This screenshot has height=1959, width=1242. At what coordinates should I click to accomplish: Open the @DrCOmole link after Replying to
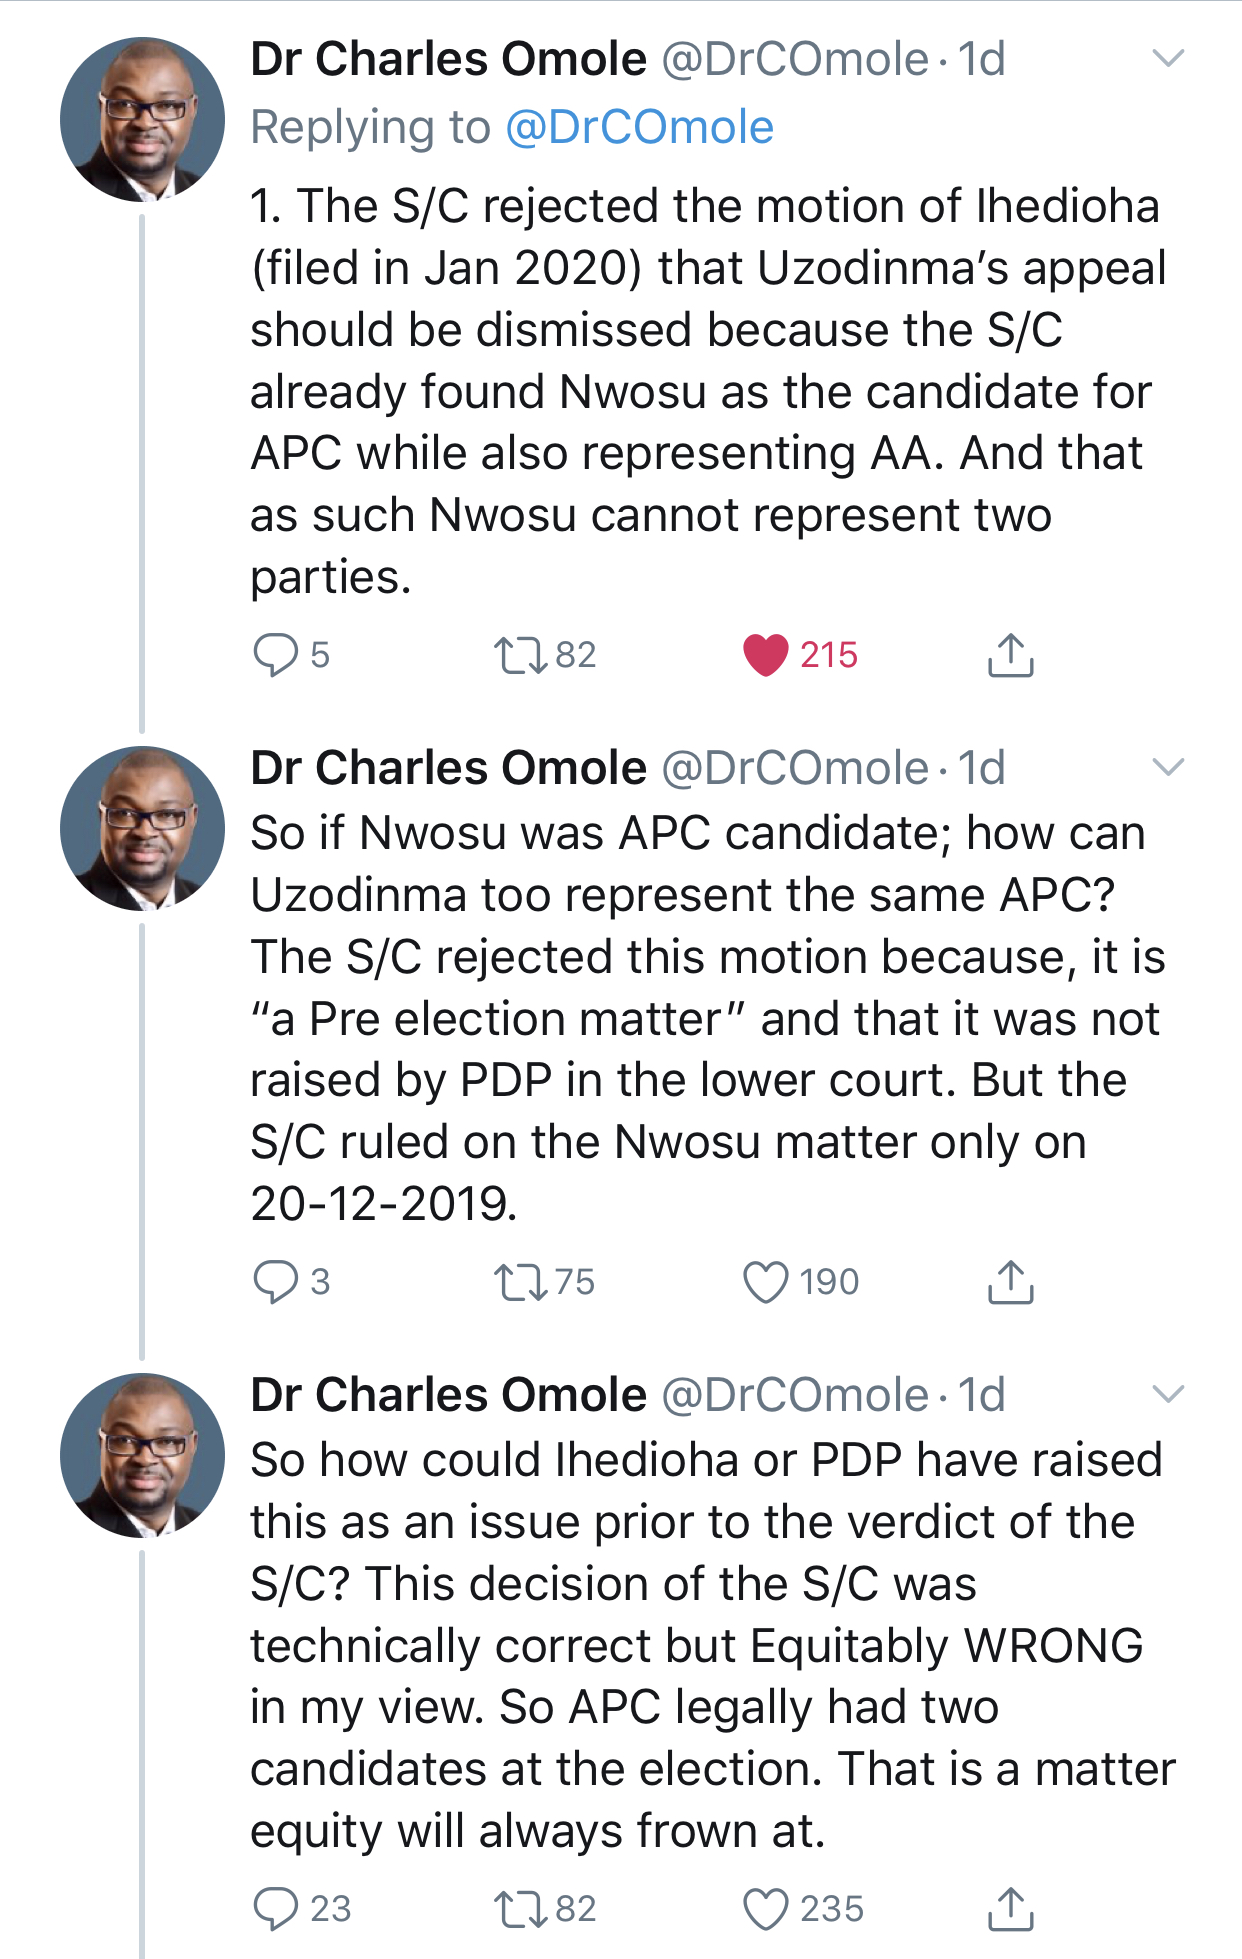click(640, 127)
